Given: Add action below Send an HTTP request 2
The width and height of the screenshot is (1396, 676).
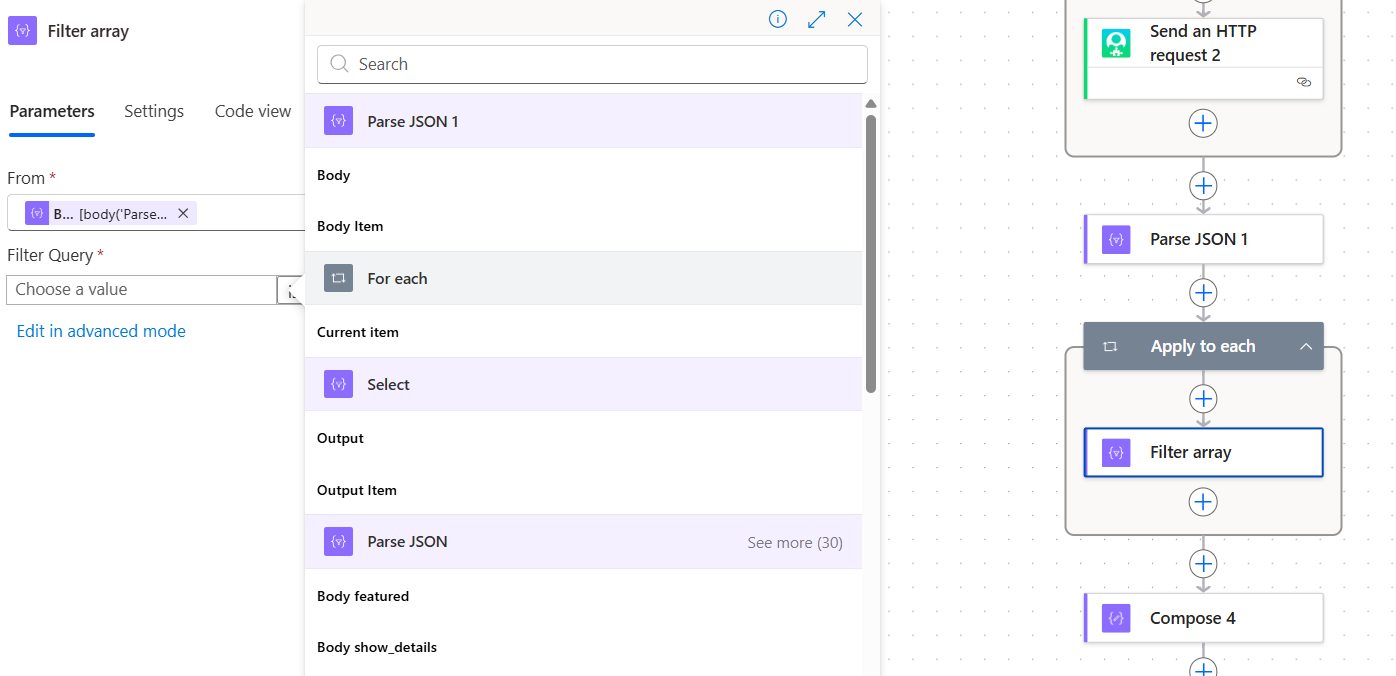Looking at the screenshot, I should 1203,123.
